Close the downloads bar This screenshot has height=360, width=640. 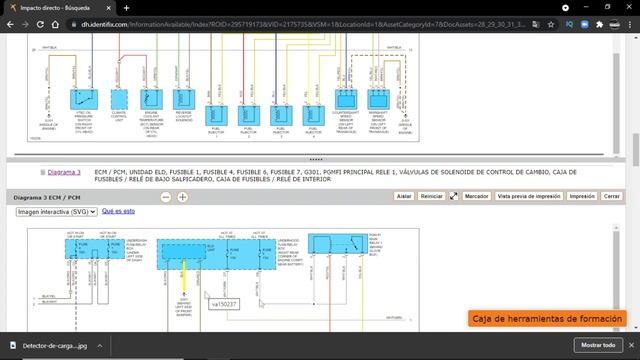click(x=631, y=345)
